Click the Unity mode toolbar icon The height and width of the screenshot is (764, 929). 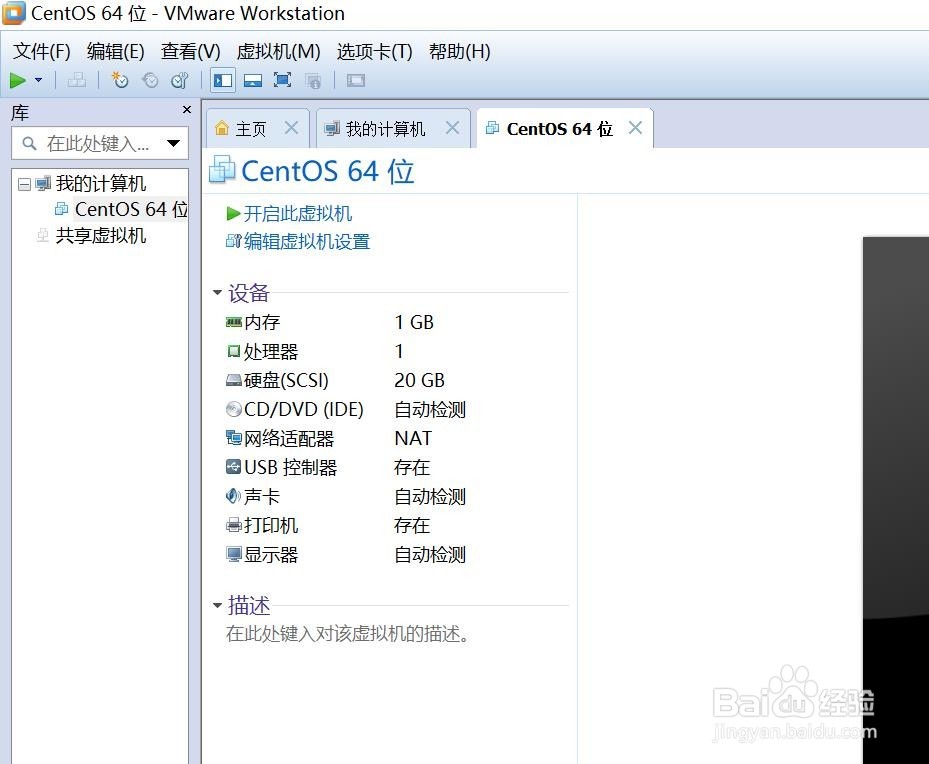313,80
